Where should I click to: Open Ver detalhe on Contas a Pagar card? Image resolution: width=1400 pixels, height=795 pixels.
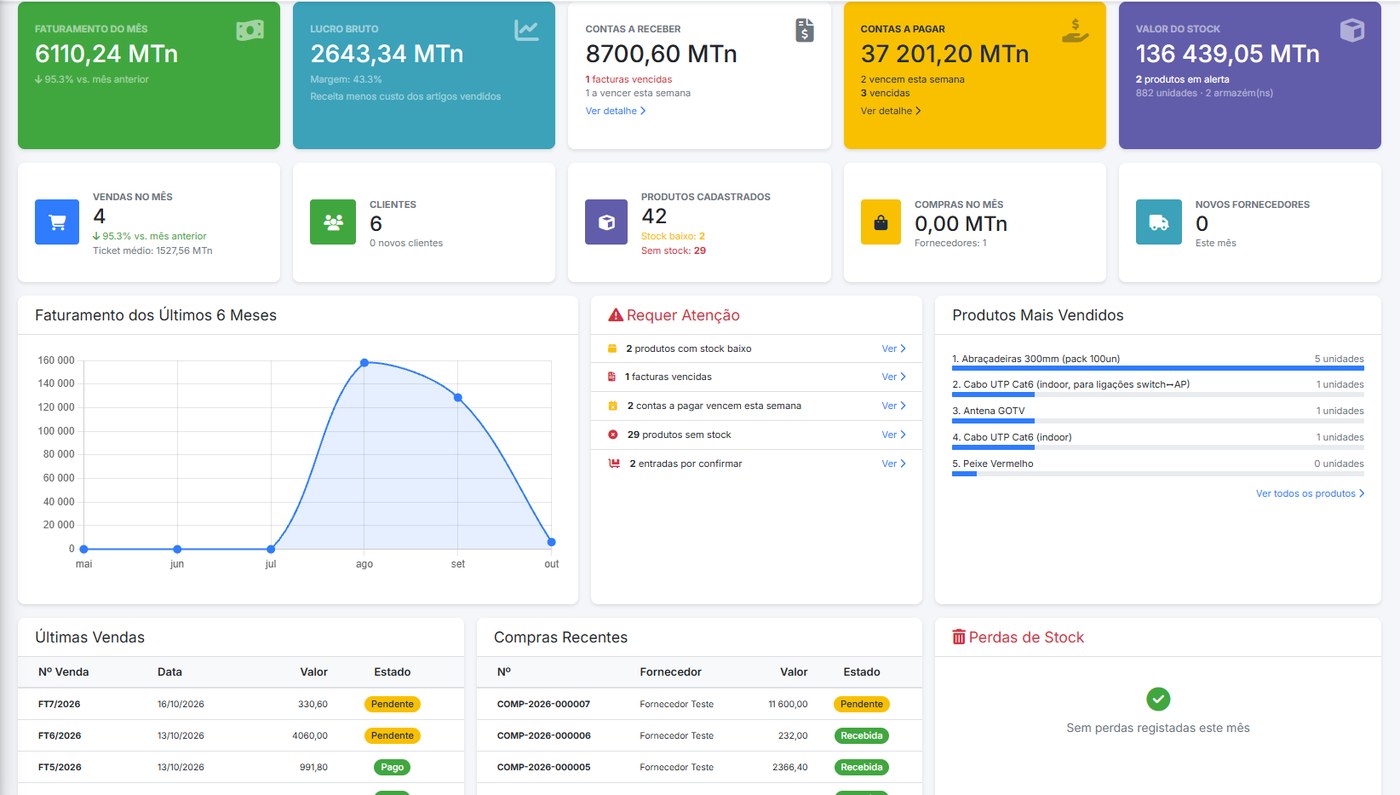point(891,111)
